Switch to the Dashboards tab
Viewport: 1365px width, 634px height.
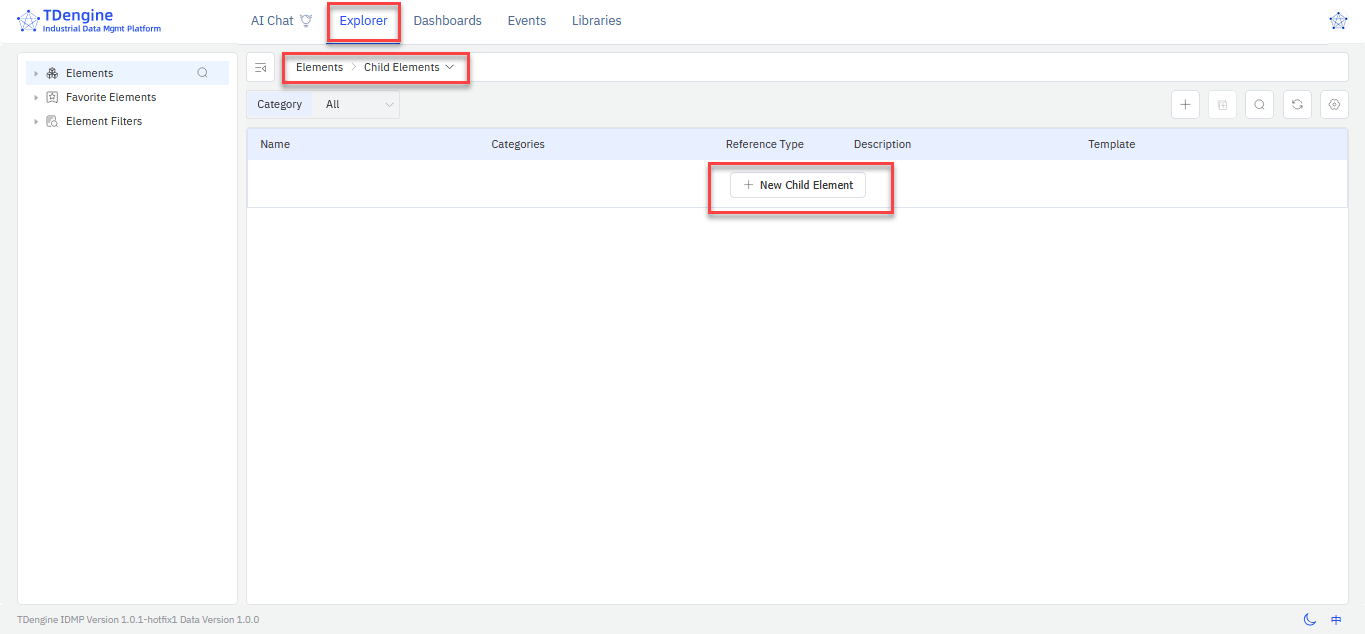447,21
